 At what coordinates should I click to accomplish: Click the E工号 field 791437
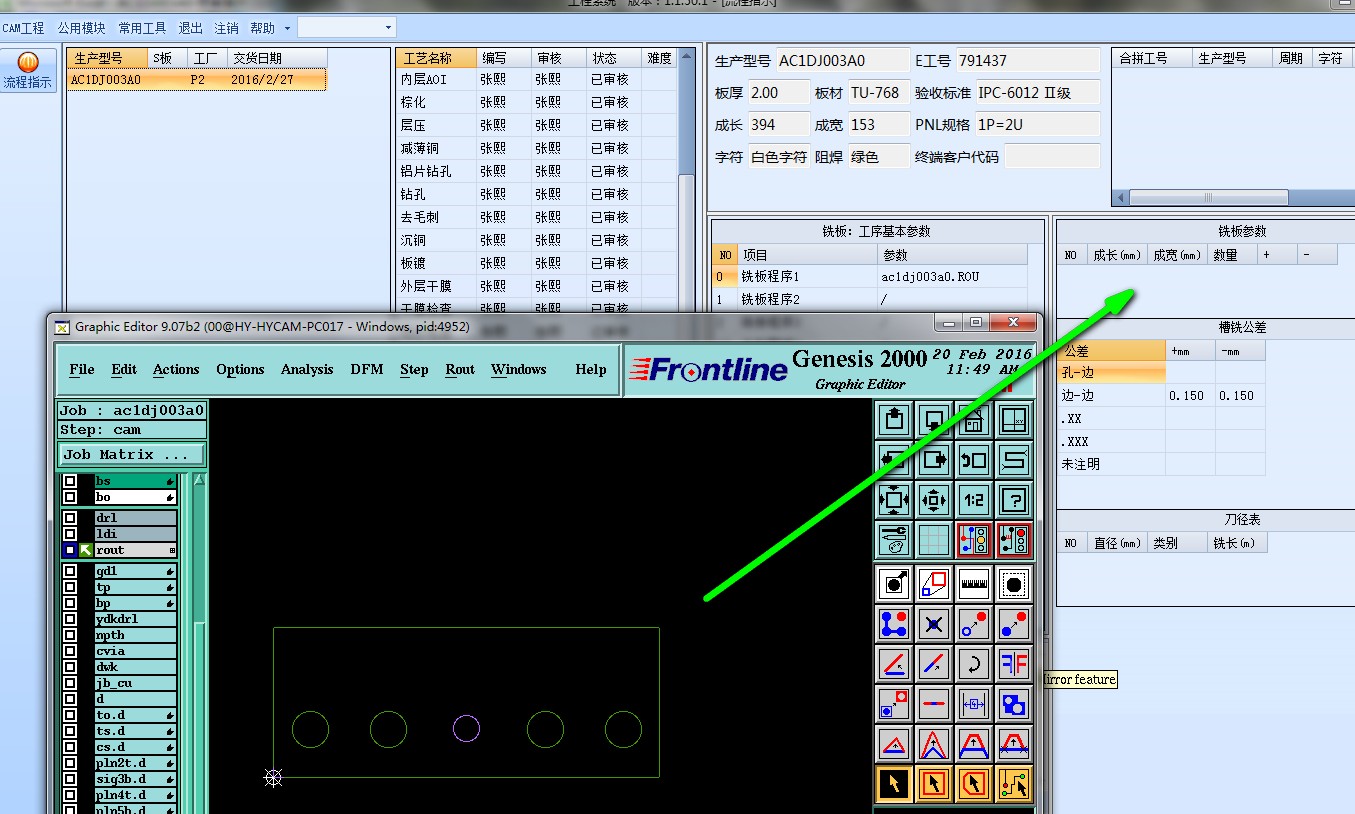tap(1028, 61)
